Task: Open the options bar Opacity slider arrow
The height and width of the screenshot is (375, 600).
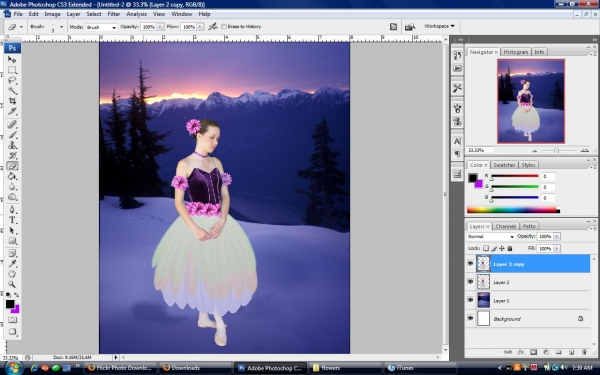Action: coord(160,27)
